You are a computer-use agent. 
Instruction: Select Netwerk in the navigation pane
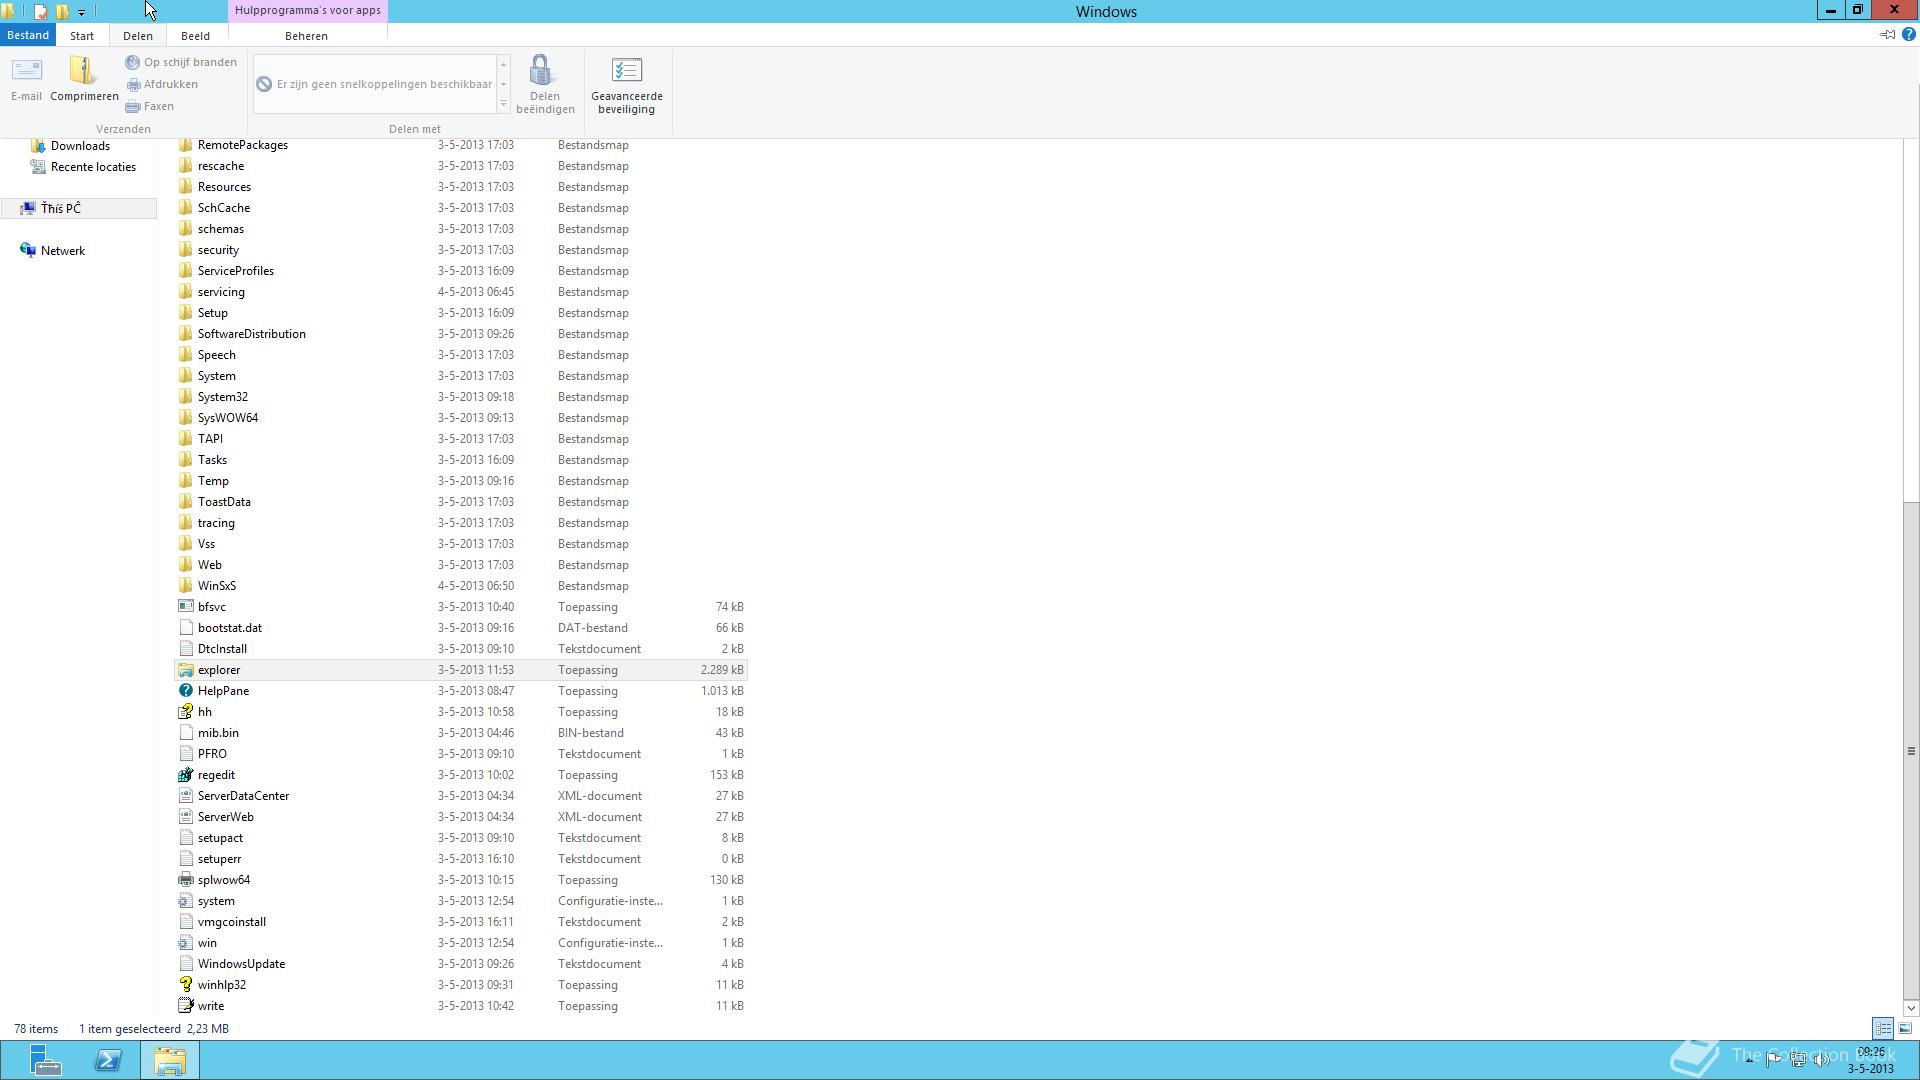63,251
